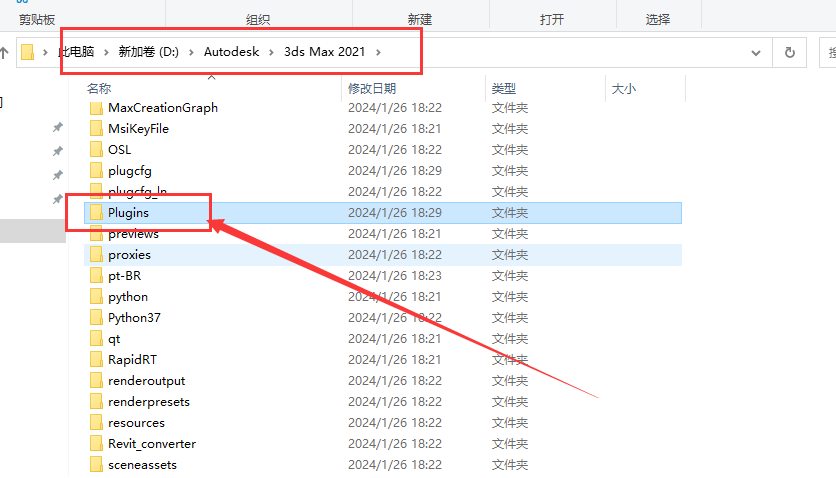836x478 pixels.
Task: Select the OSL folder icon
Action: pos(97,150)
